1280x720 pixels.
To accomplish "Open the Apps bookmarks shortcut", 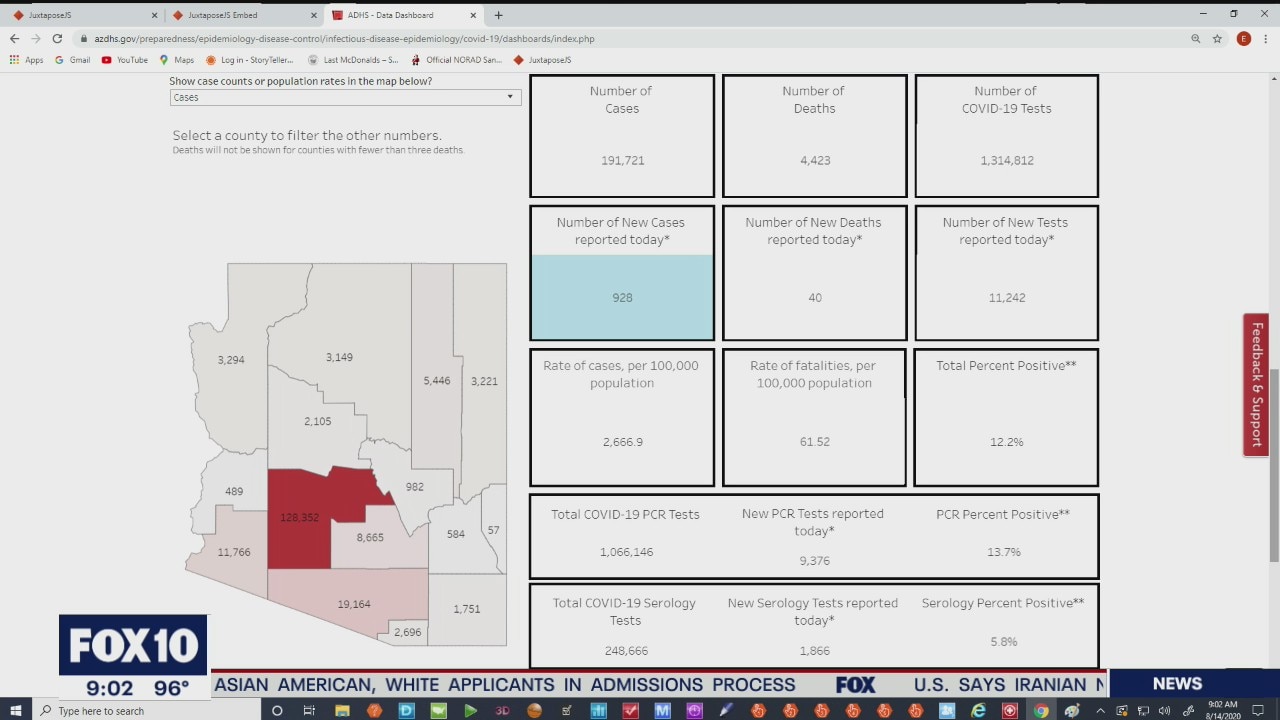I will (x=27, y=60).
